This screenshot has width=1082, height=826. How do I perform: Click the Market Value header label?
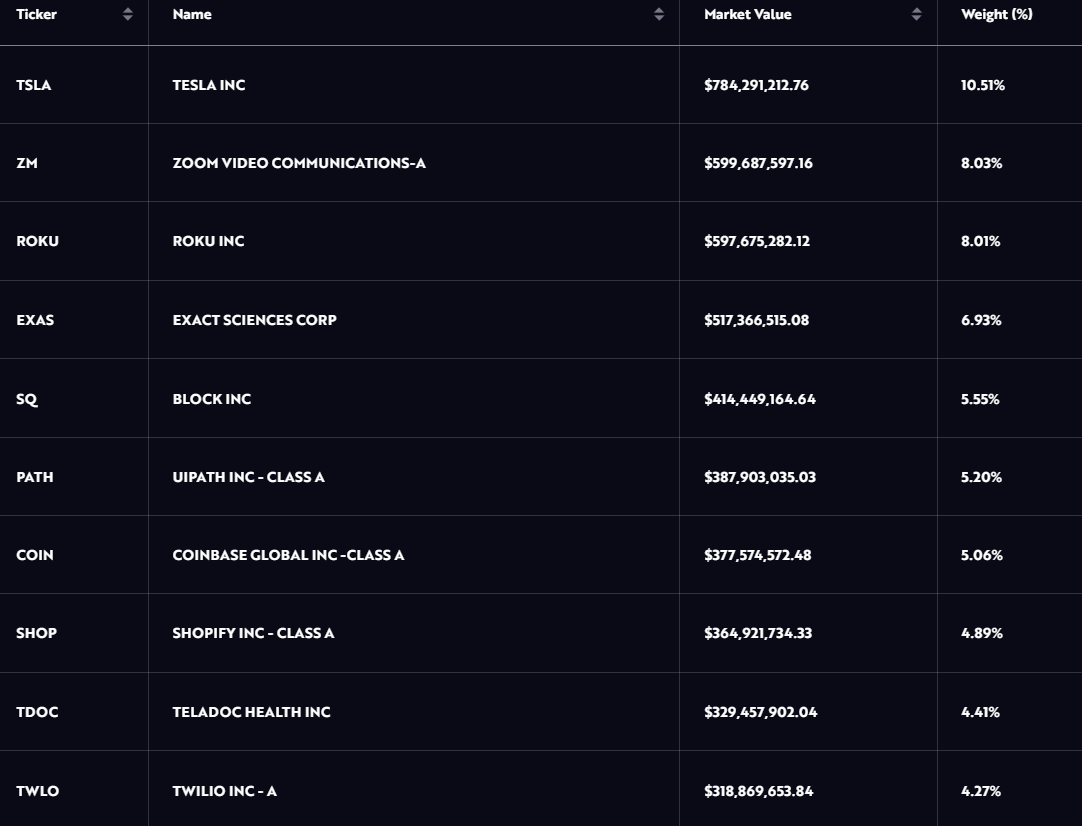tap(747, 15)
